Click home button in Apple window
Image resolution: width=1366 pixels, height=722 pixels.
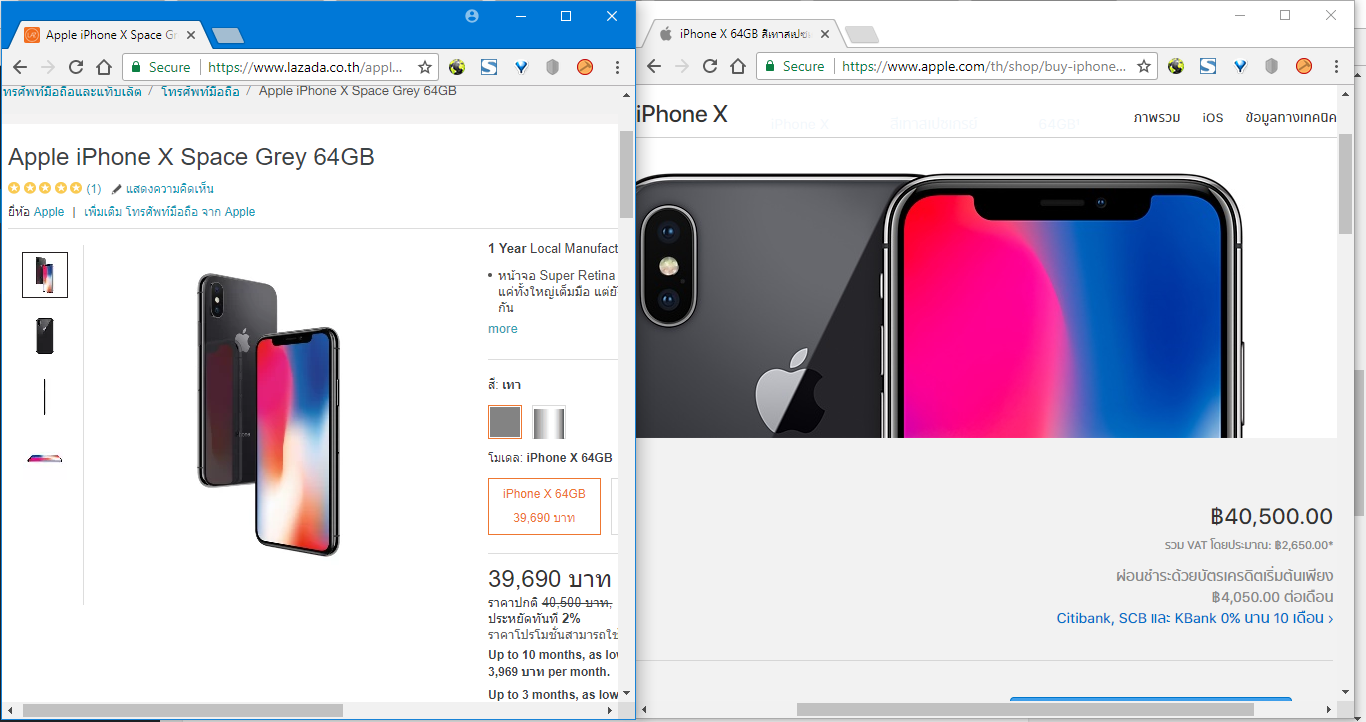tap(738, 66)
